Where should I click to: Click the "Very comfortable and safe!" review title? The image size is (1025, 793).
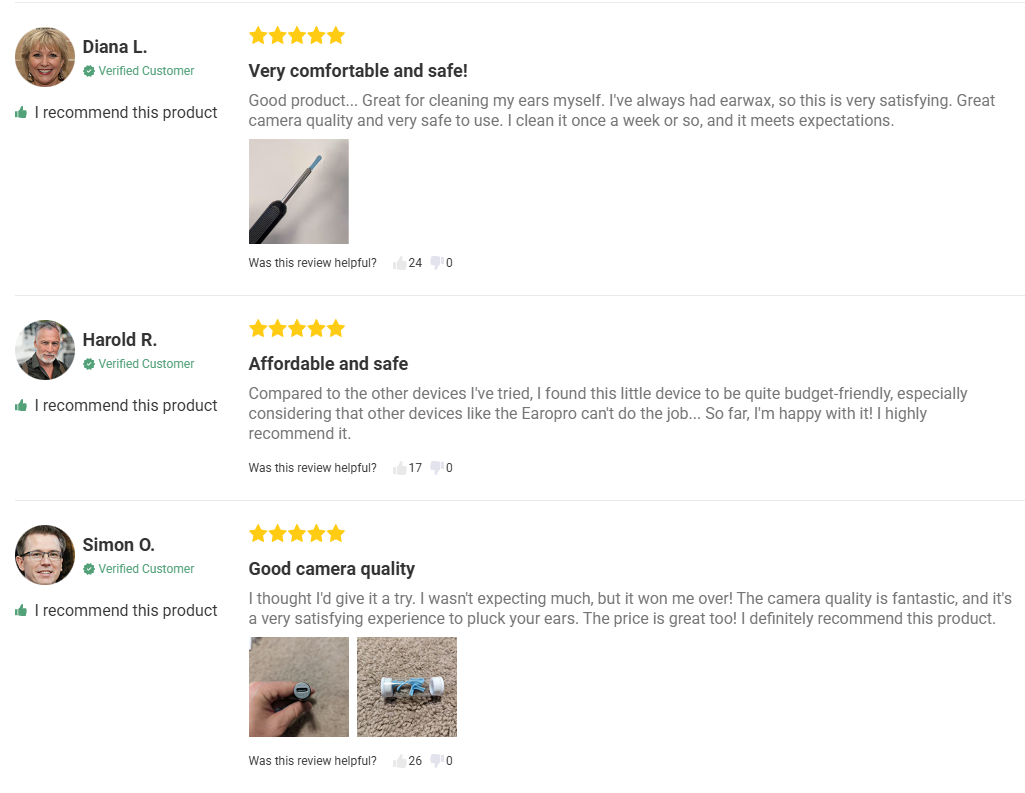(358, 71)
